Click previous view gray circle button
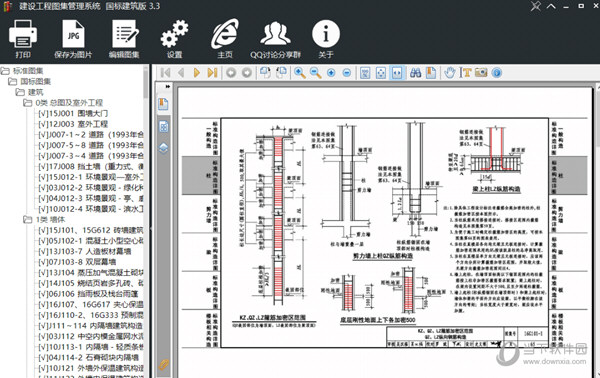The height and width of the screenshot is (378, 600). [x=231, y=73]
